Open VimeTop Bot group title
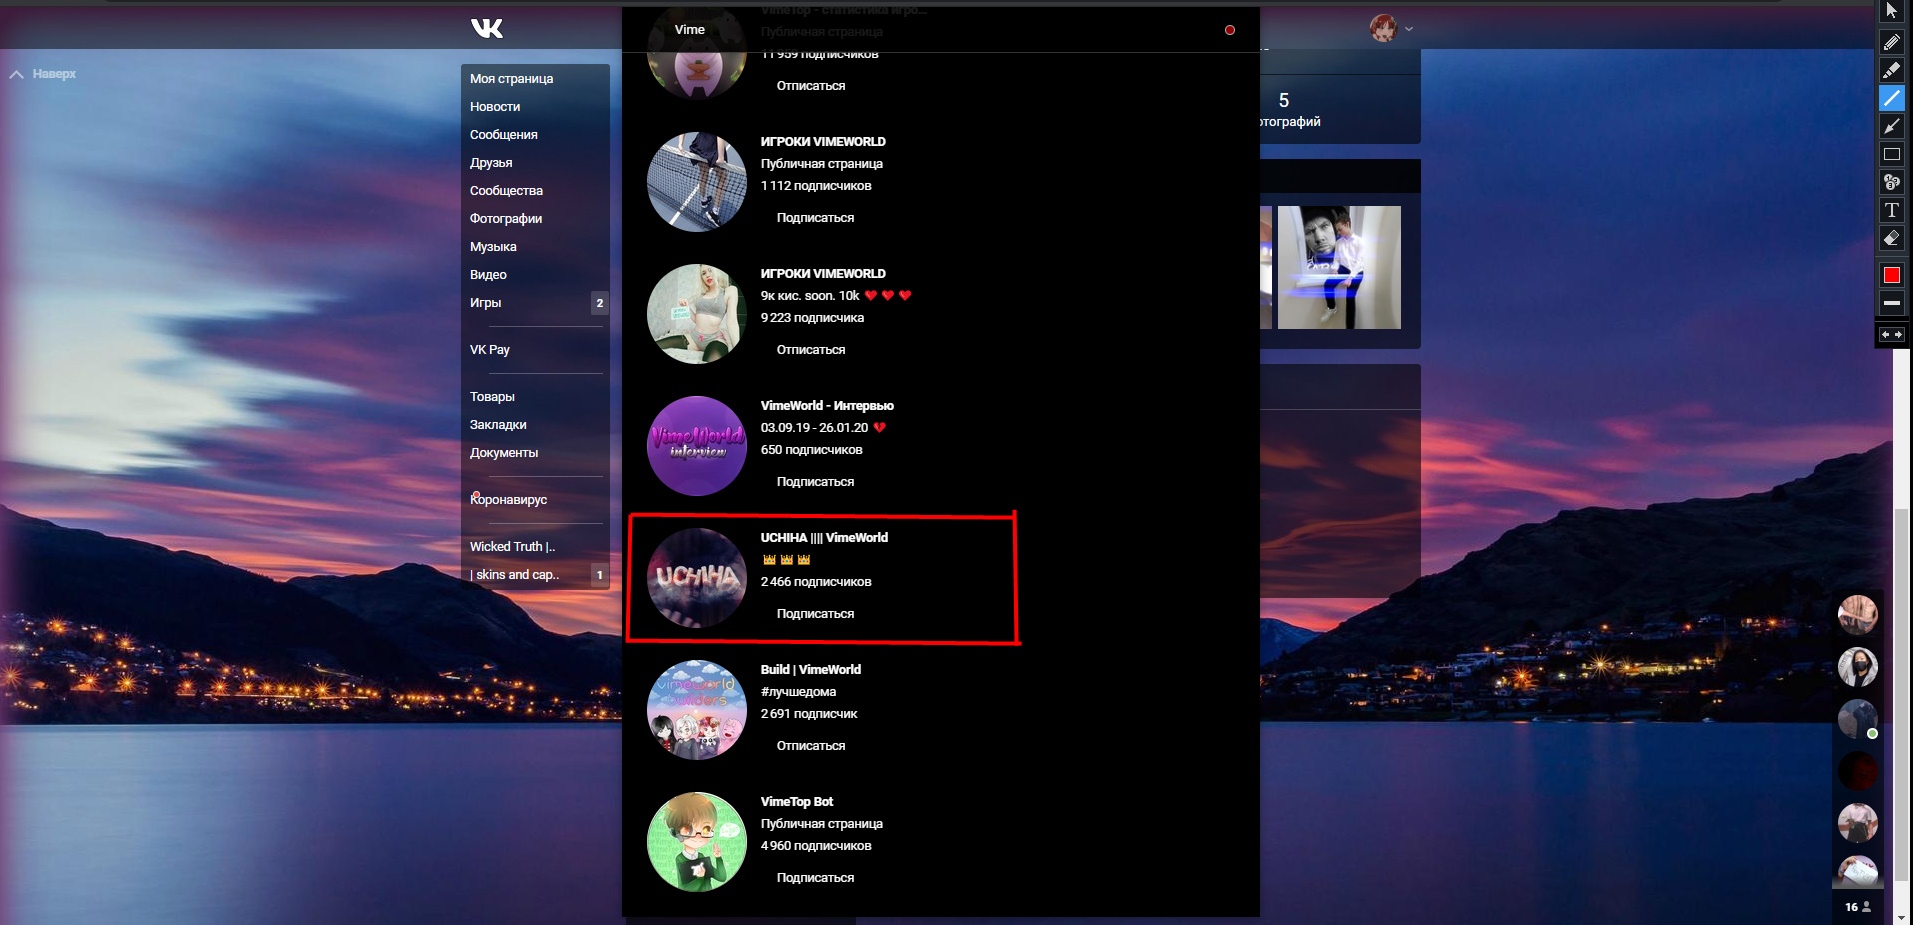Image resolution: width=1913 pixels, height=925 pixels. point(796,801)
